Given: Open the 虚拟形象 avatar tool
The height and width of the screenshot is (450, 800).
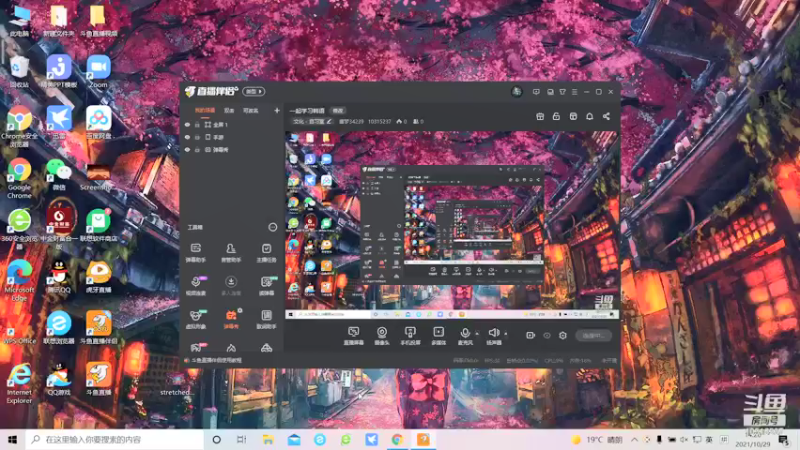Looking at the screenshot, I should coord(195,319).
